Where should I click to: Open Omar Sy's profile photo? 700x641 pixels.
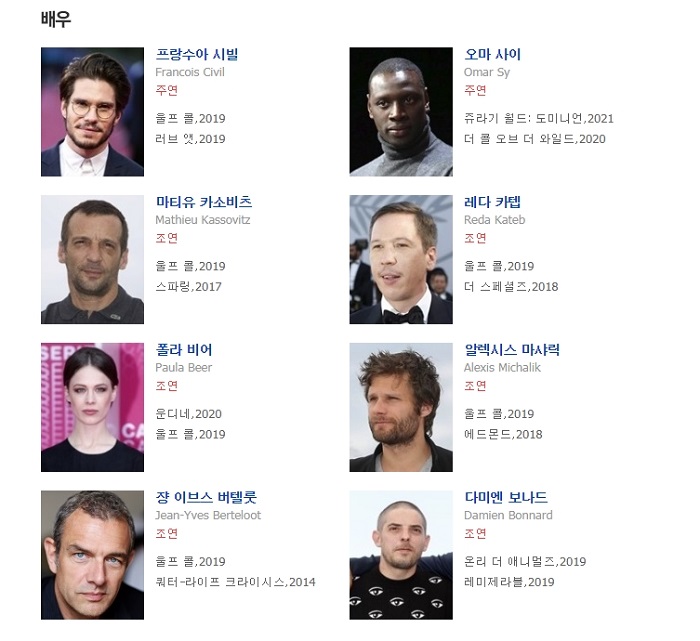click(x=401, y=112)
